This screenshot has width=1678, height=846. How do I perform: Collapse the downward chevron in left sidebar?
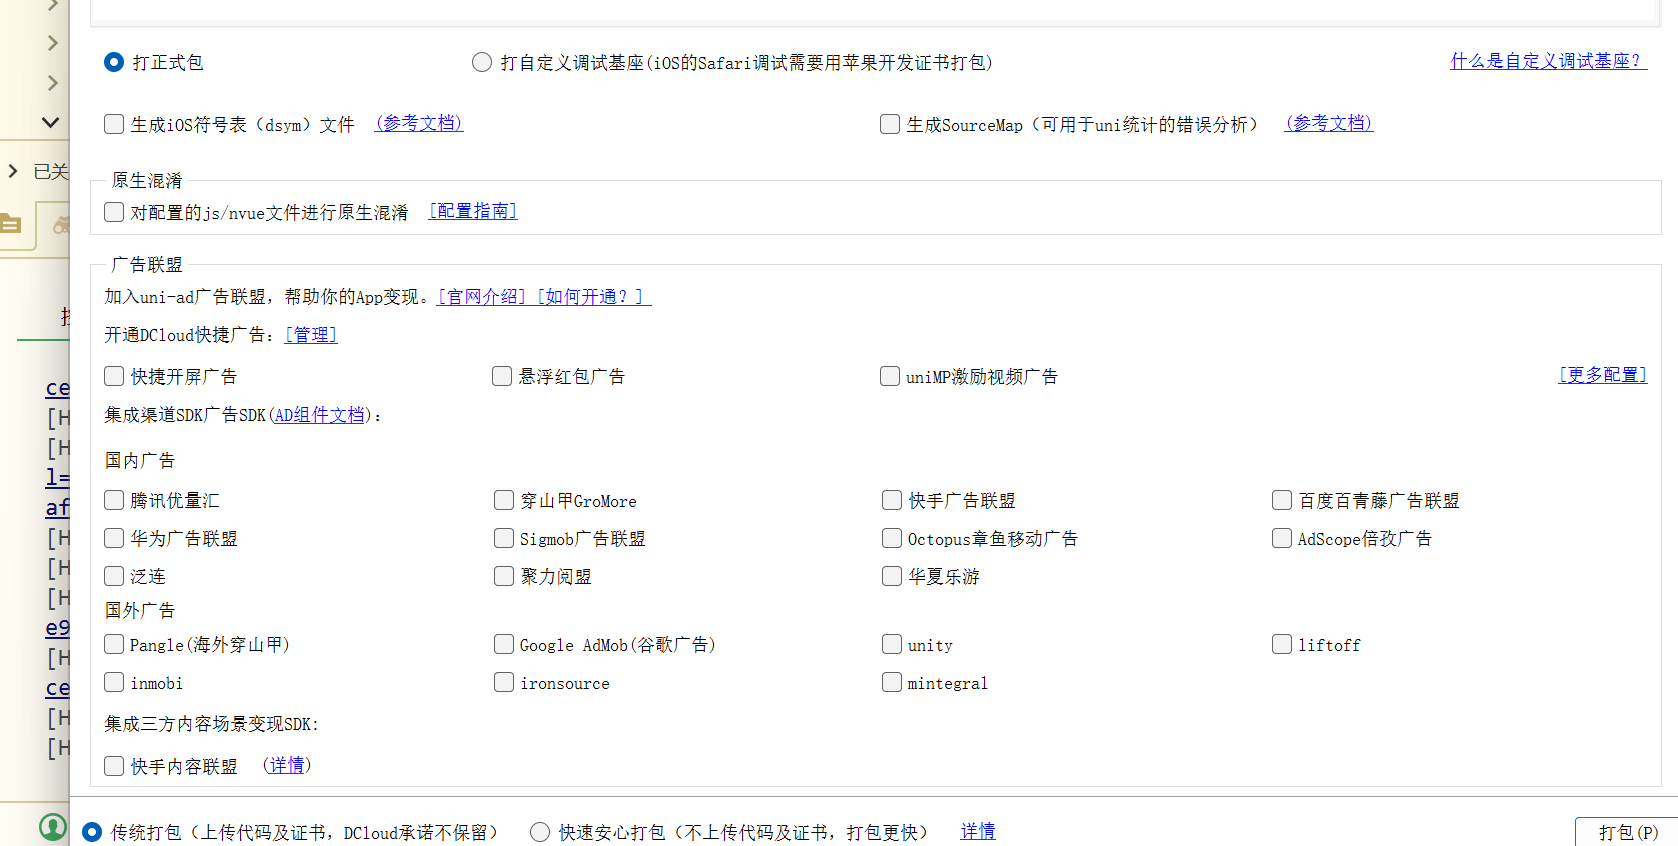[50, 122]
